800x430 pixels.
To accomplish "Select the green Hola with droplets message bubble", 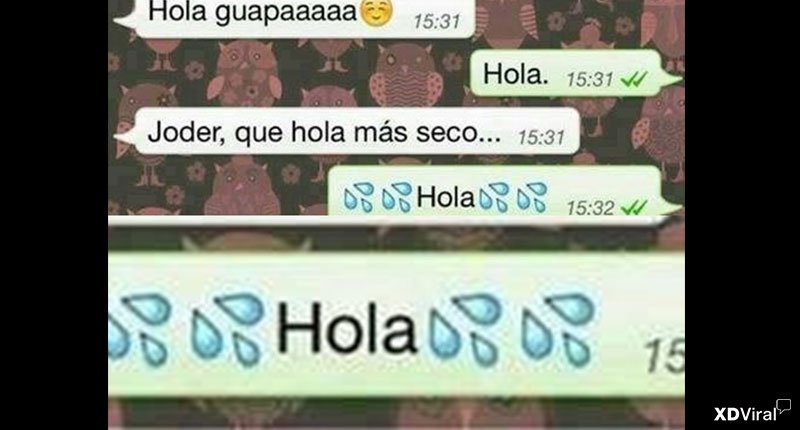I will click(504, 191).
